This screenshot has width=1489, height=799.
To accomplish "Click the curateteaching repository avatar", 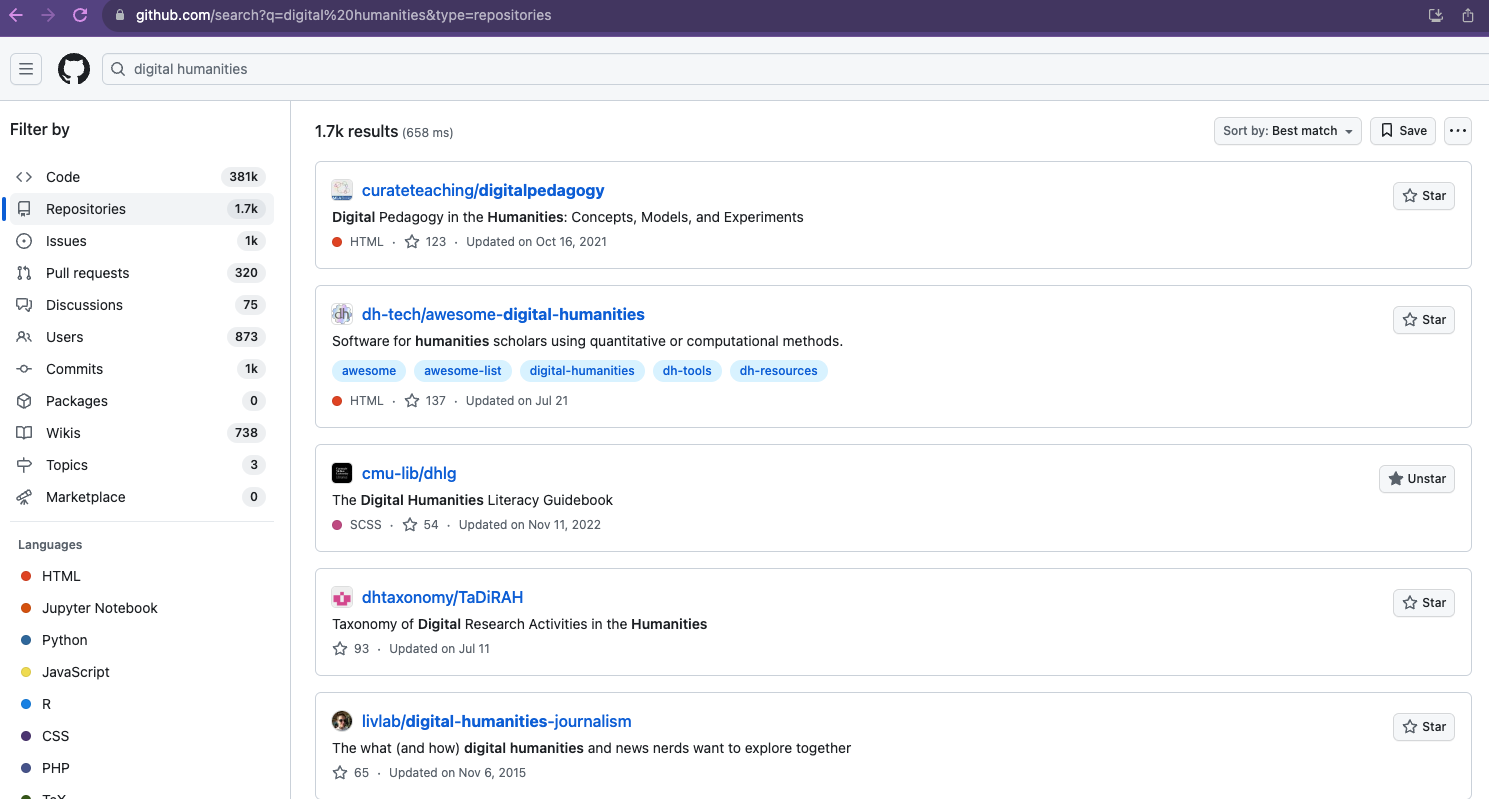I will point(342,190).
